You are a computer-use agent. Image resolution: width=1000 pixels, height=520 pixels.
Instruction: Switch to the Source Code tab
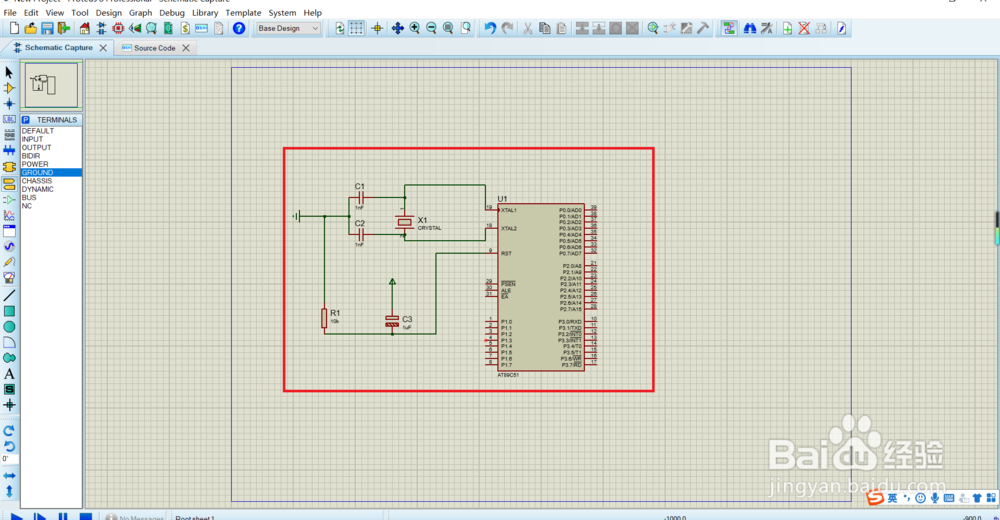point(154,48)
